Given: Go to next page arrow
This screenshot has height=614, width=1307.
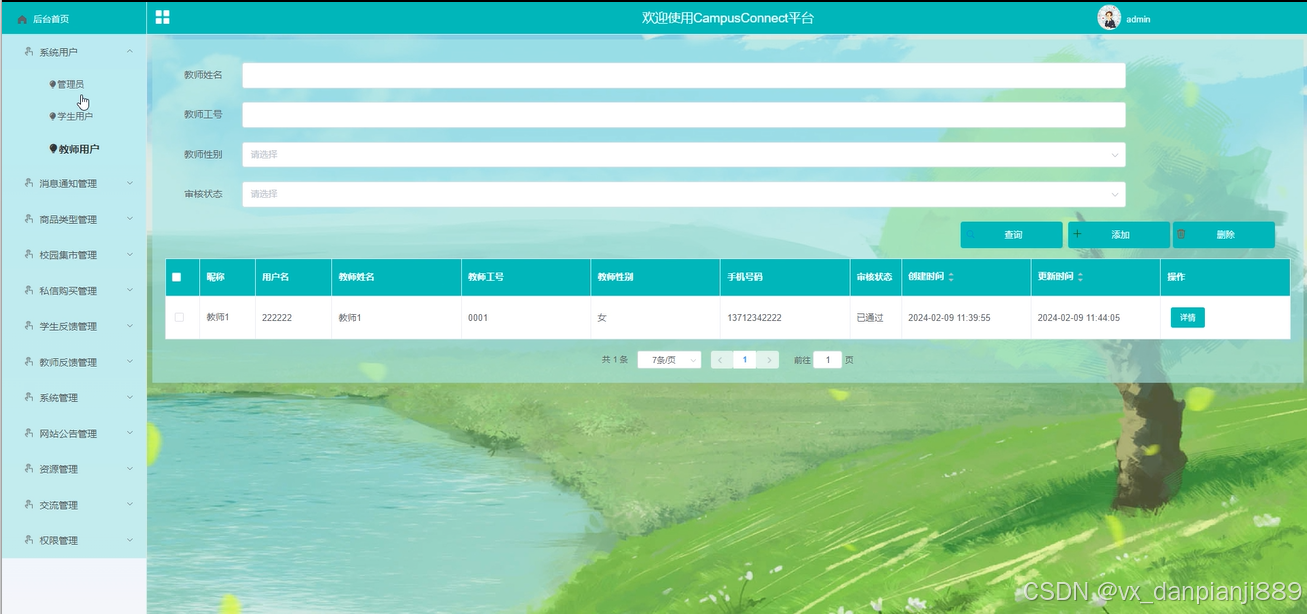Looking at the screenshot, I should click(x=768, y=360).
